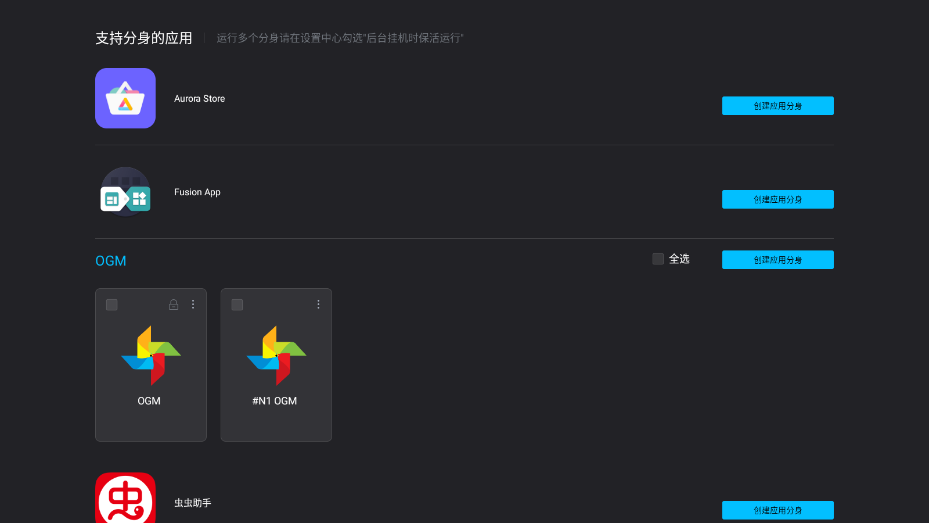This screenshot has width=929, height=523.
Task: Click the Aurora Store app icon
Action: (125, 98)
